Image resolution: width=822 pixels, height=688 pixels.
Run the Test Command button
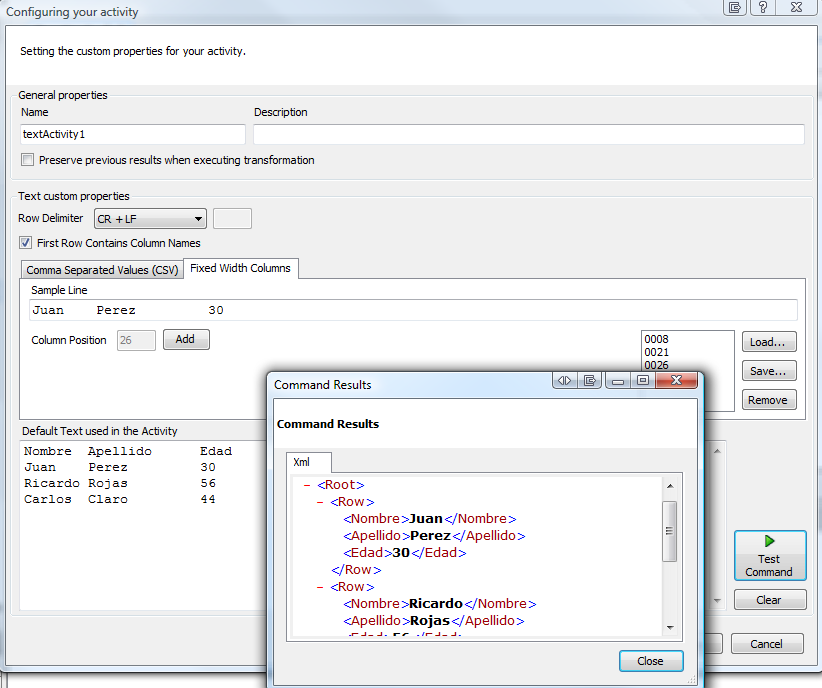pyautogui.click(x=770, y=555)
